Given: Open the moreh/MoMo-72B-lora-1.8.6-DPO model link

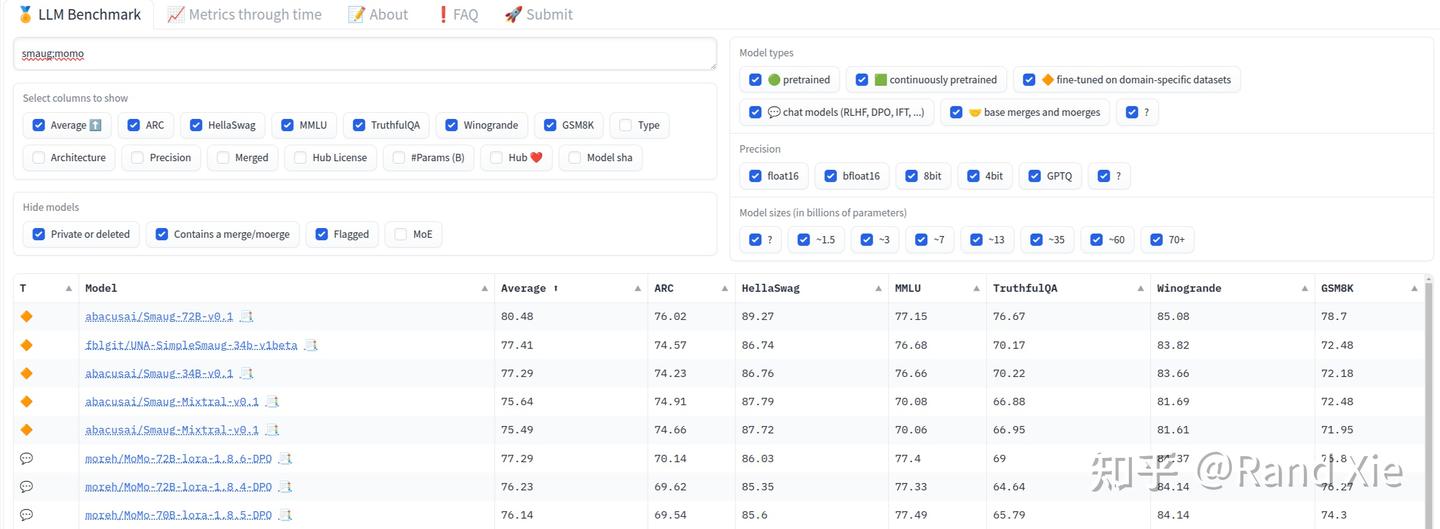Looking at the screenshot, I should (x=178, y=459).
